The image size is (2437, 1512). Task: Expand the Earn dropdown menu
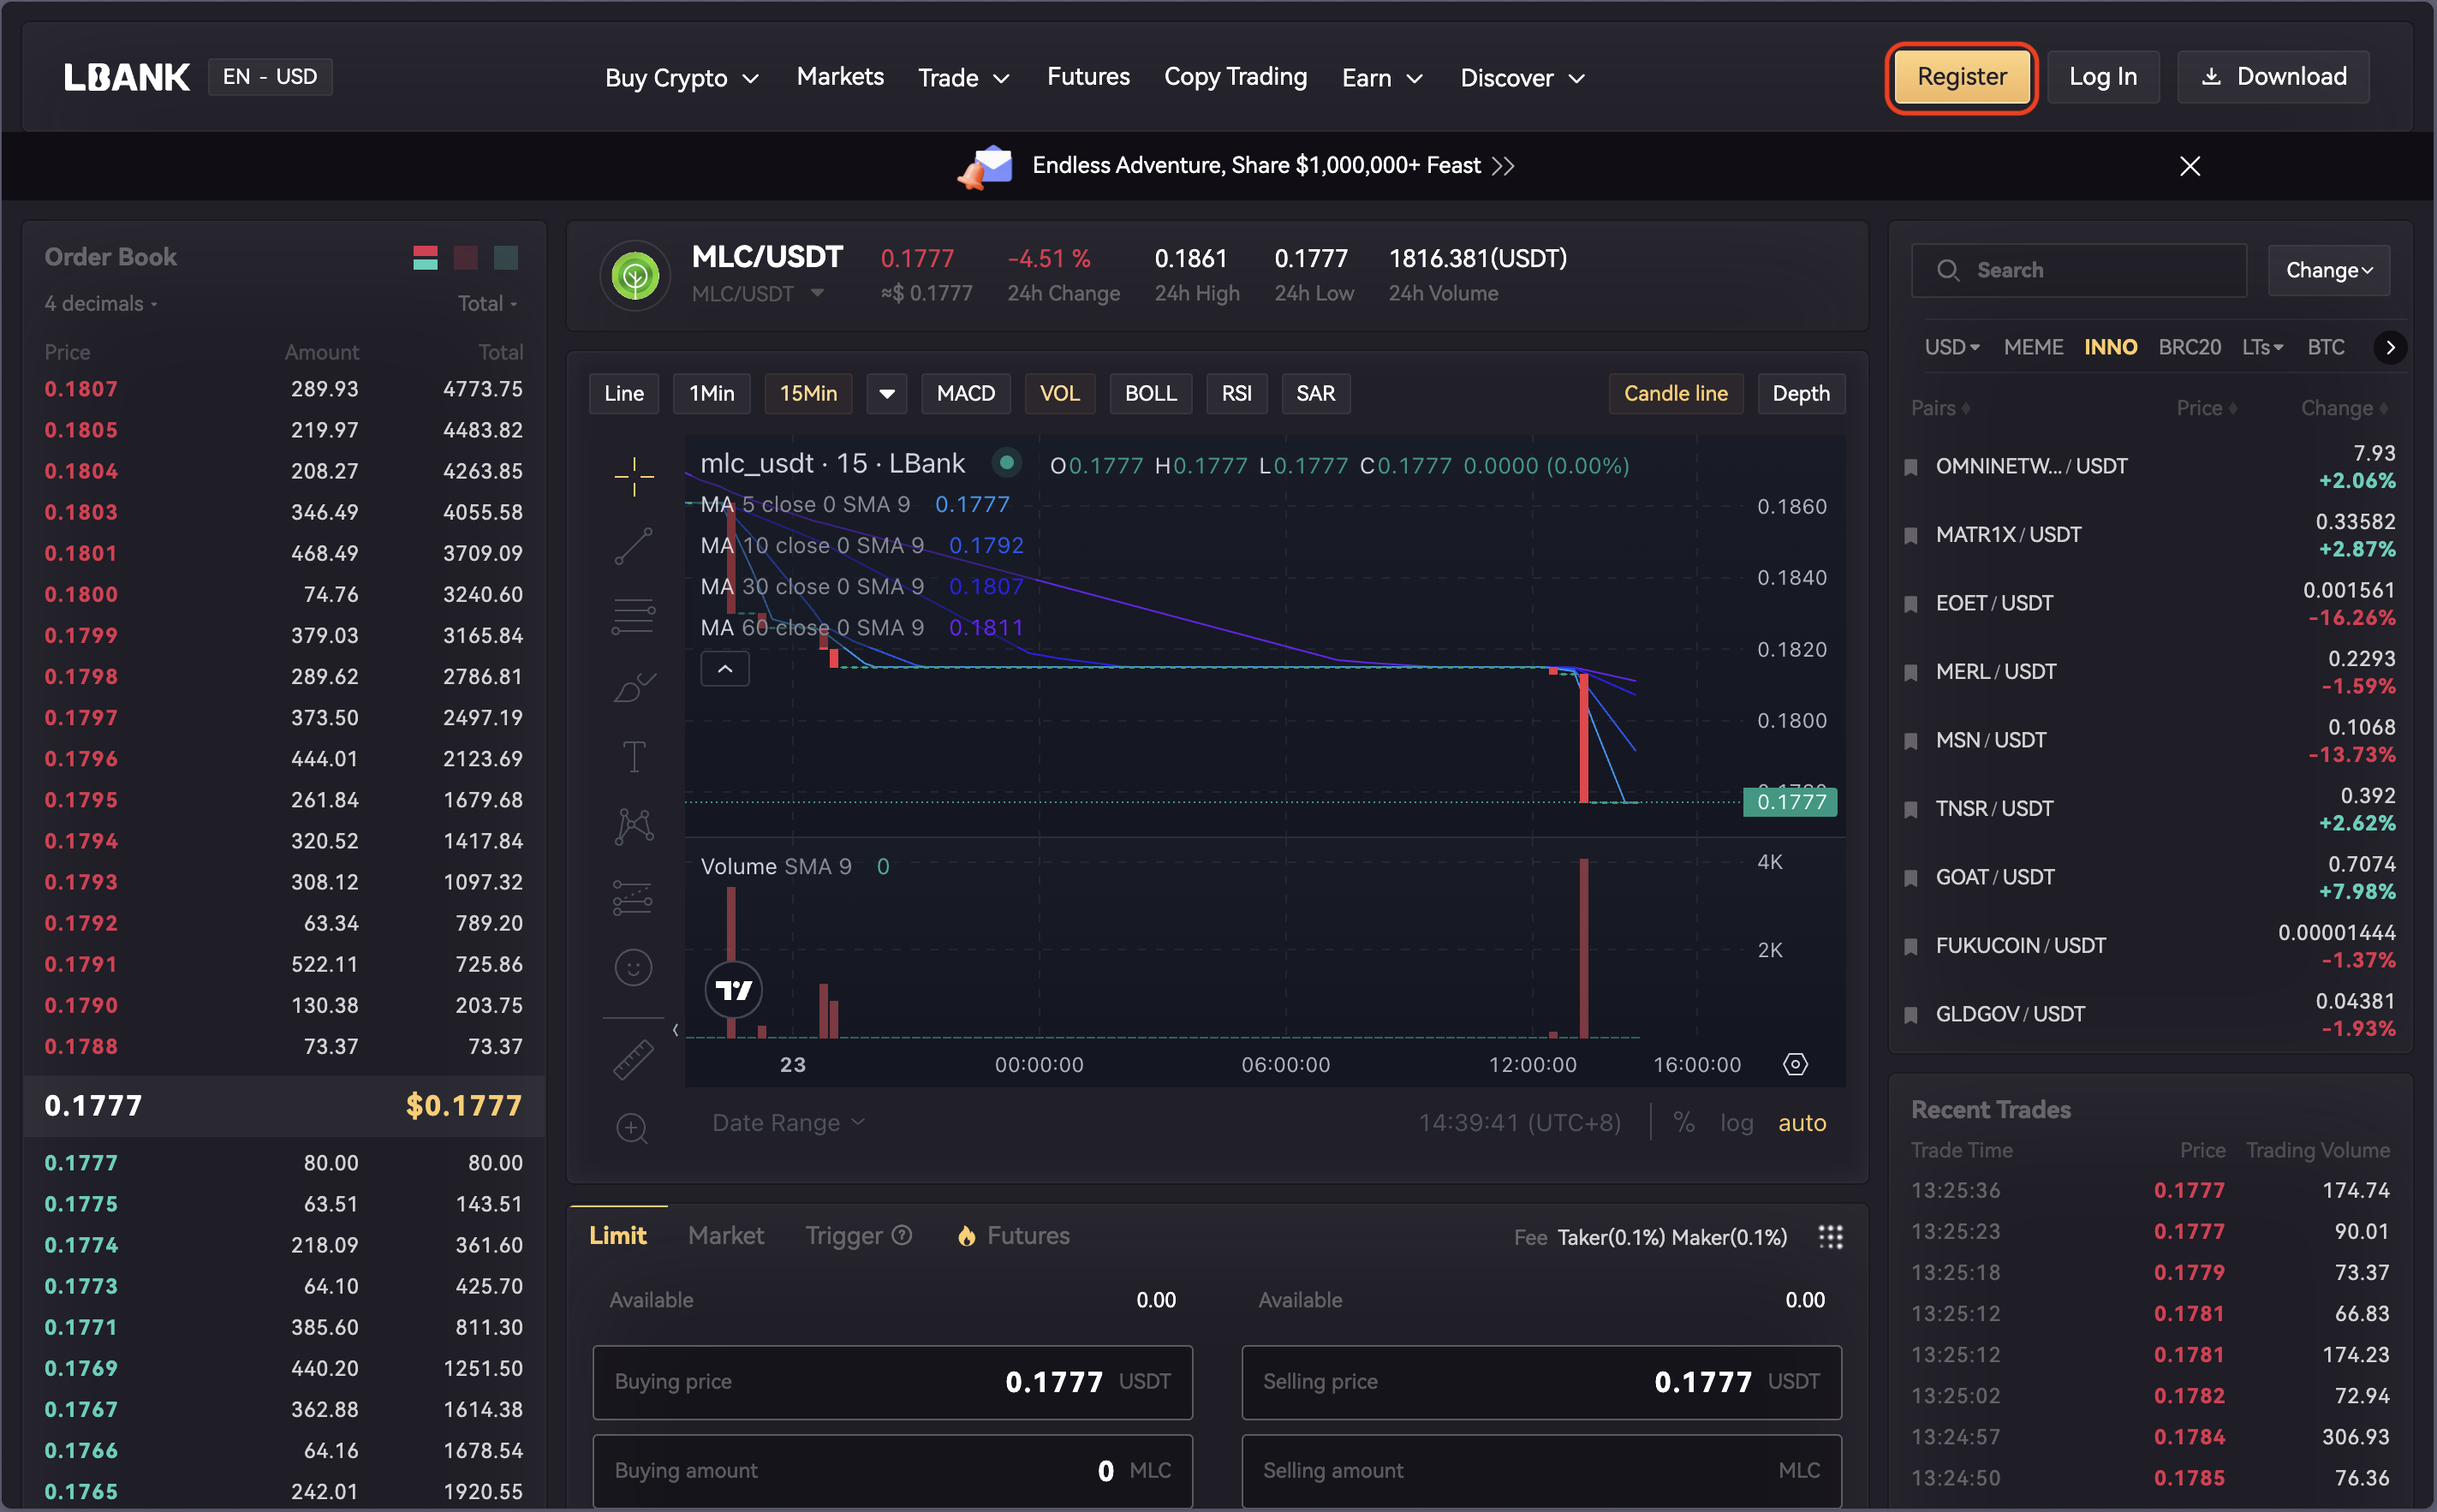[x=1382, y=78]
